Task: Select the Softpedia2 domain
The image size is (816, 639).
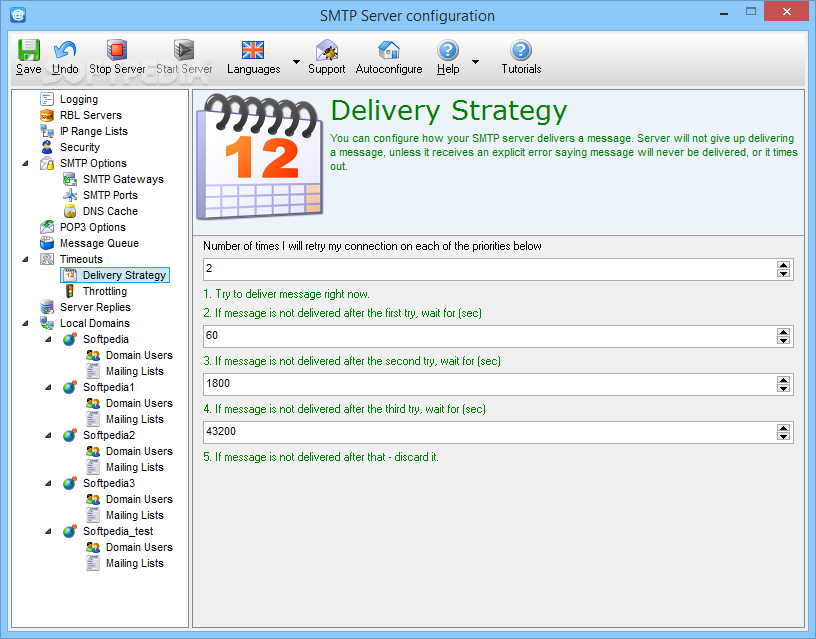Action: (109, 435)
